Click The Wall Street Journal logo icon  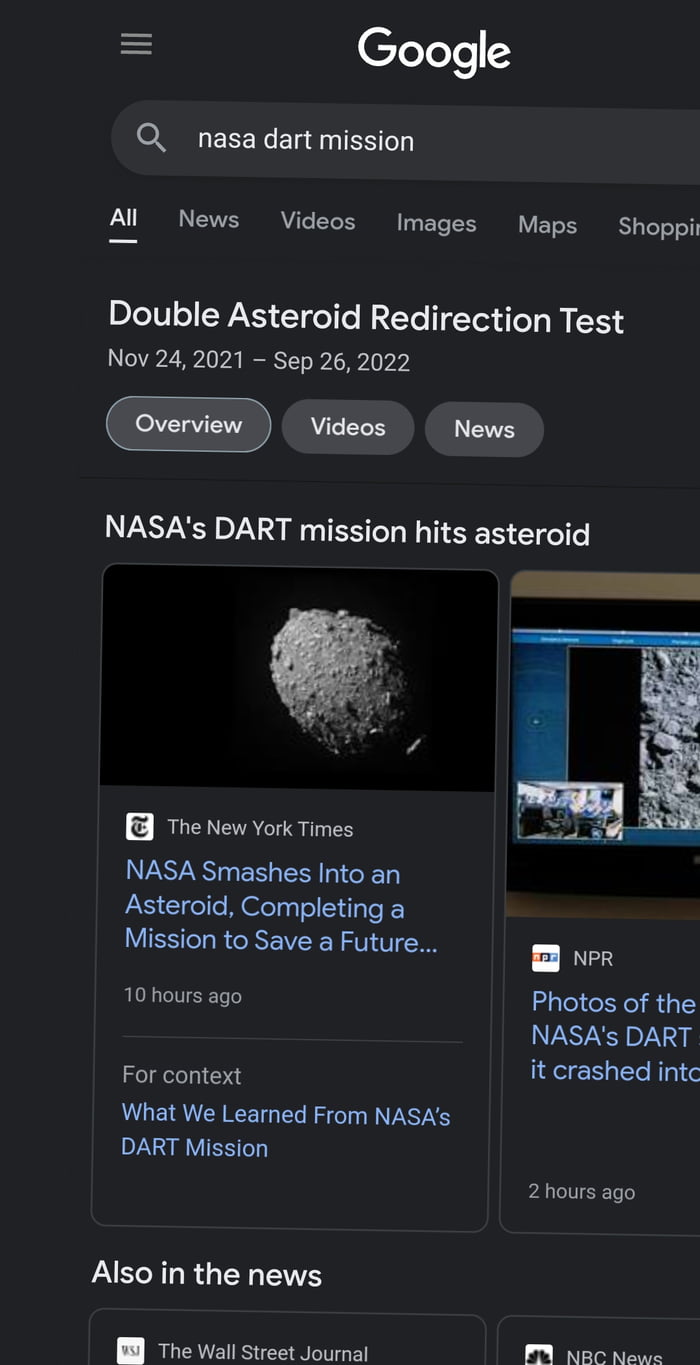pos(130,1351)
